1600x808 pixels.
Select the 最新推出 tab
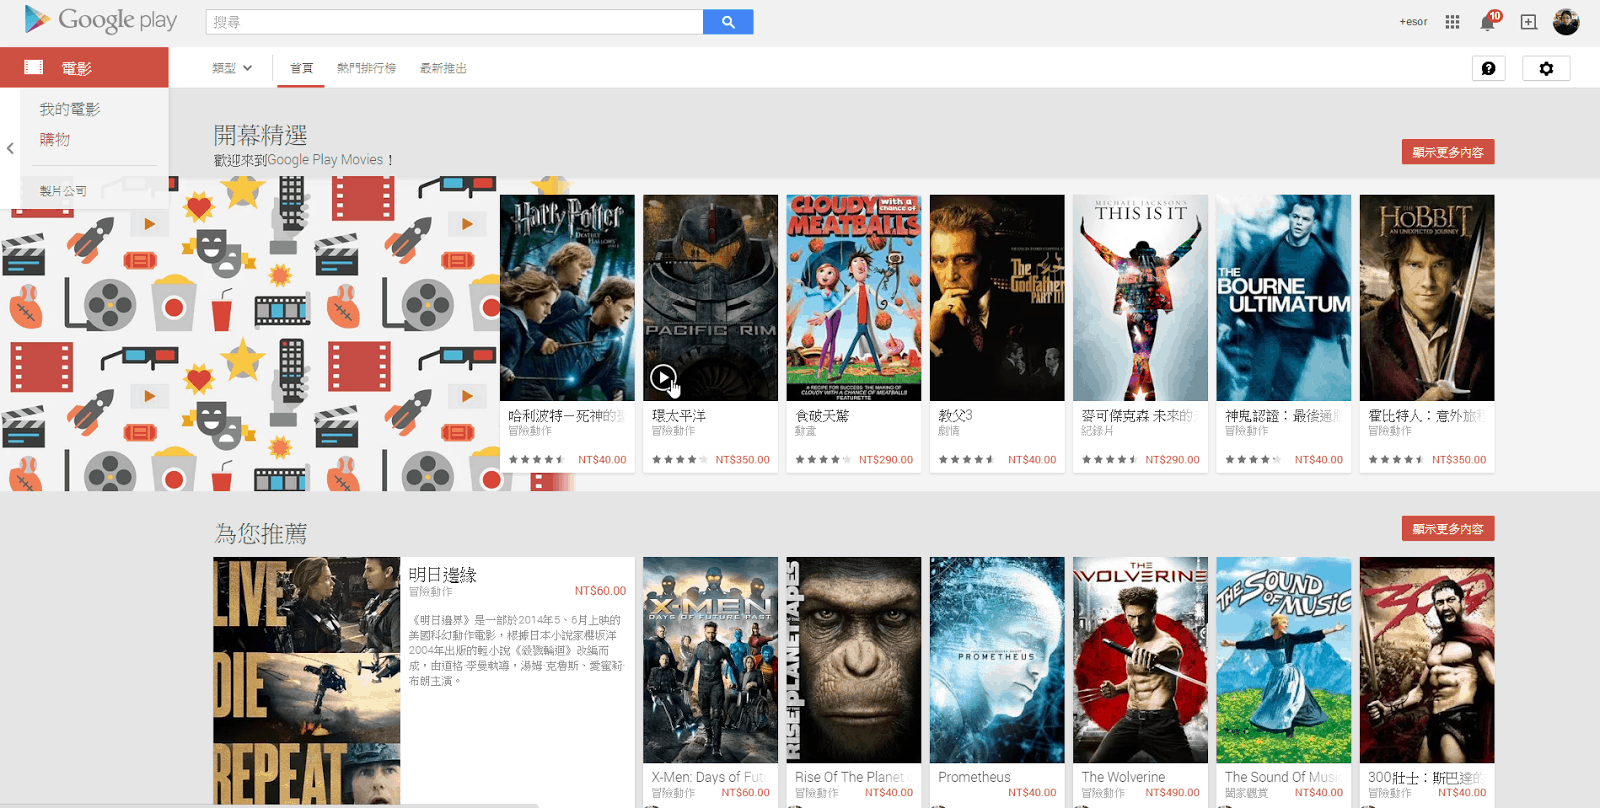[x=443, y=68]
